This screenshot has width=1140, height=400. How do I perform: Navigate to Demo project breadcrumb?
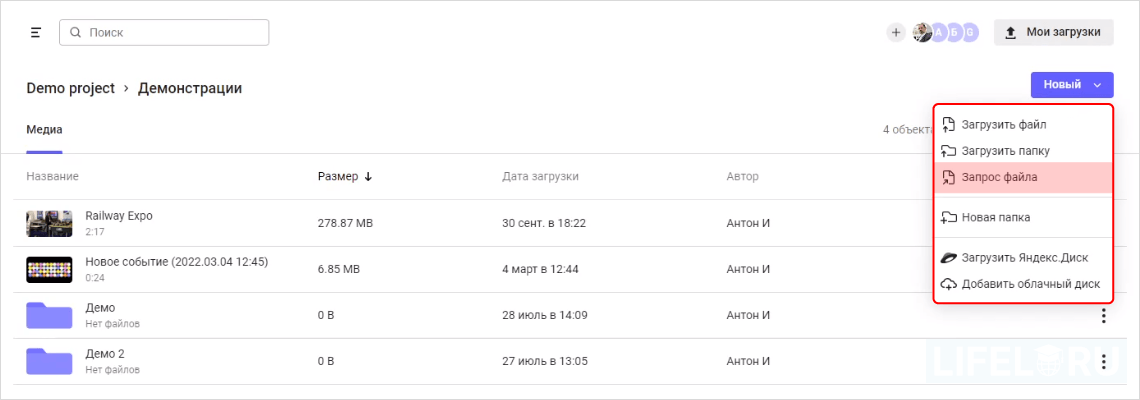click(70, 88)
